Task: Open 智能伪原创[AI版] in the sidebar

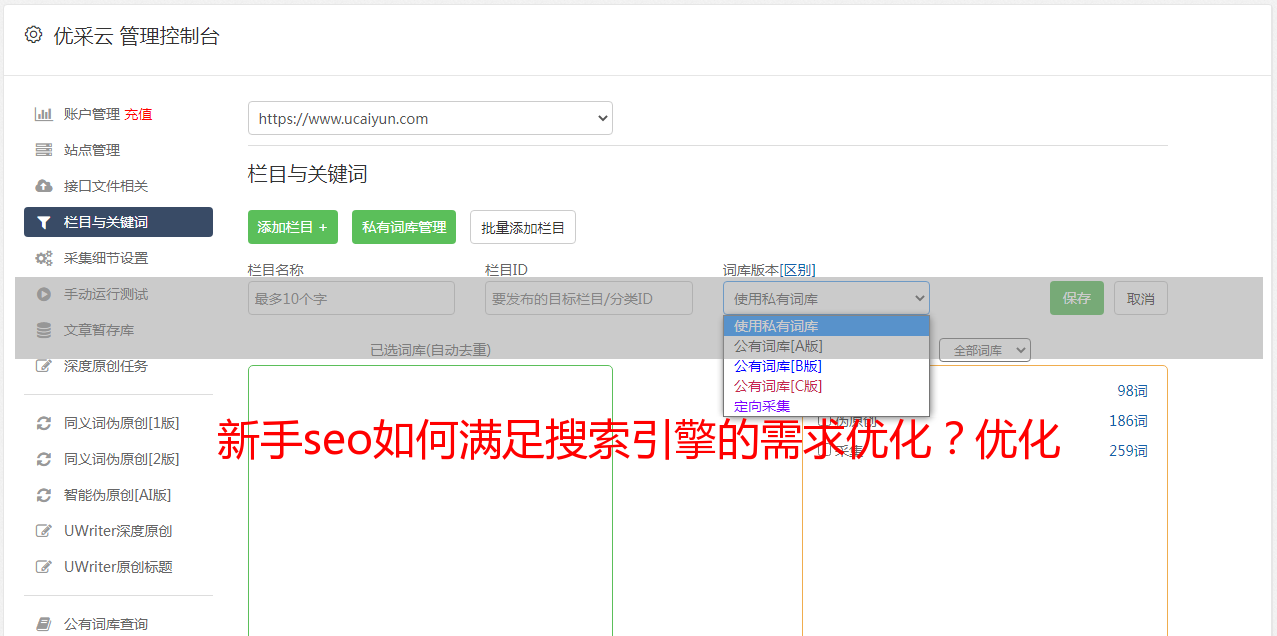Action: click(x=118, y=495)
